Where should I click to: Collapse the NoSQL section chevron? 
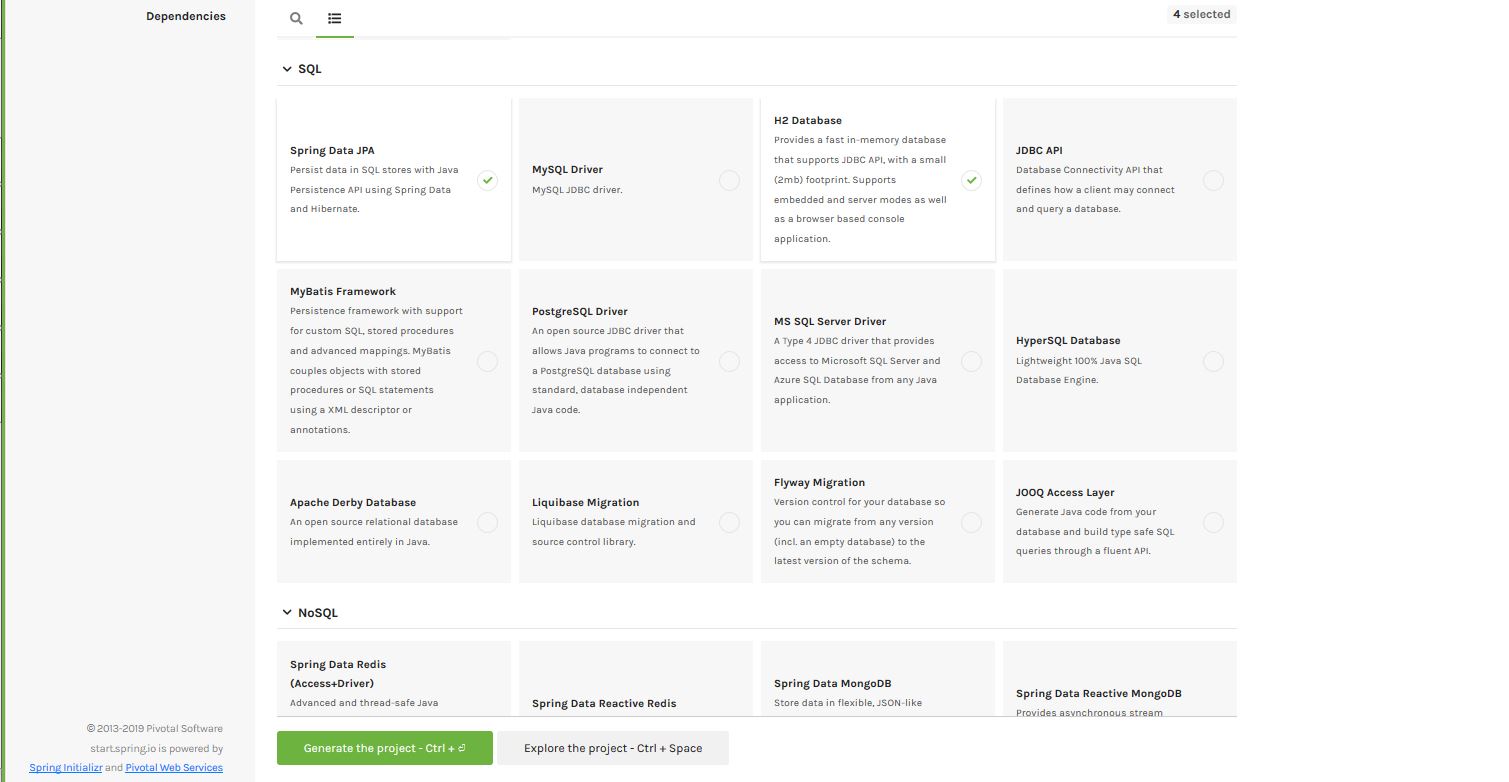click(287, 612)
